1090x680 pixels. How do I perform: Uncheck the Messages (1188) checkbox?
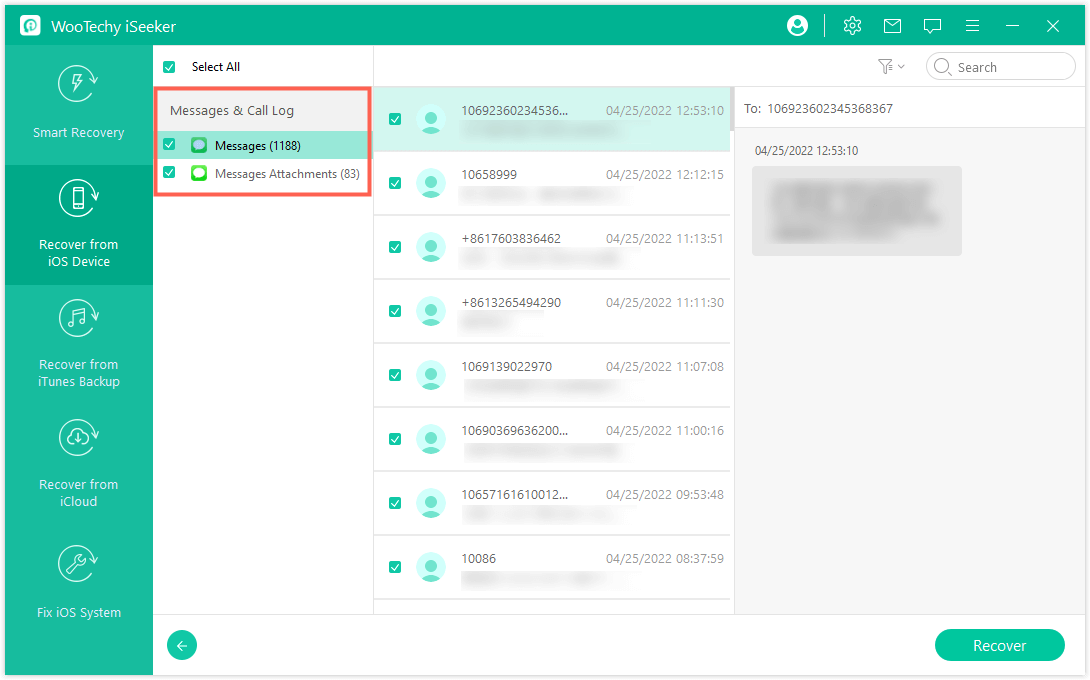click(169, 144)
